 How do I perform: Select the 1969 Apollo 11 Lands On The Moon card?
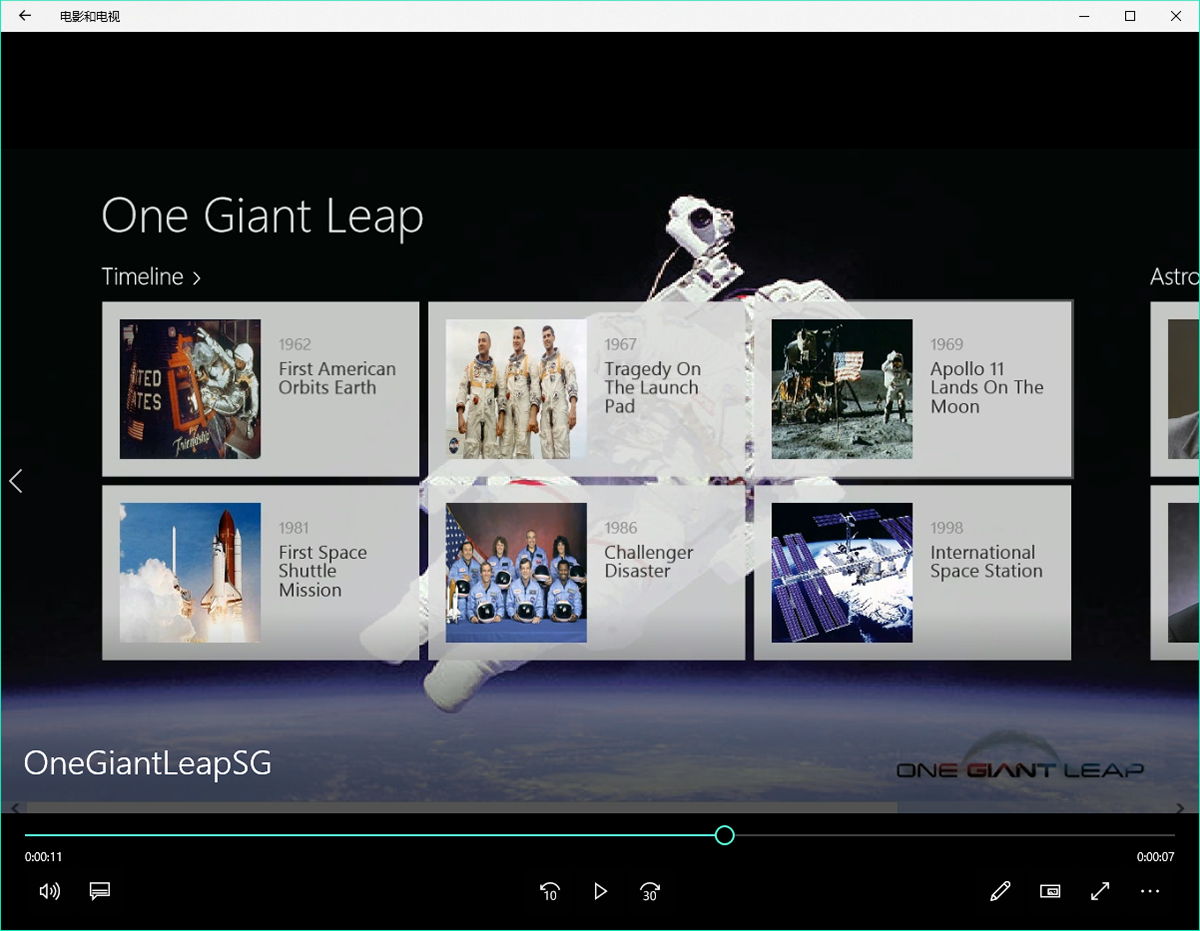(913, 389)
